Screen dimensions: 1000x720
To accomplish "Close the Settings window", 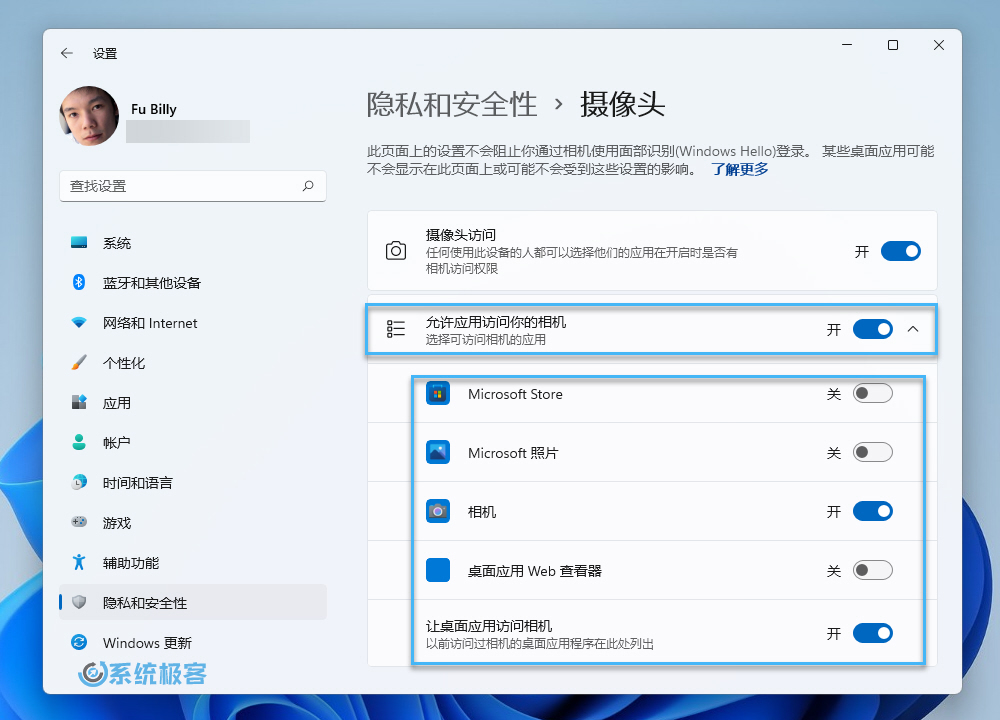I will pos(939,45).
